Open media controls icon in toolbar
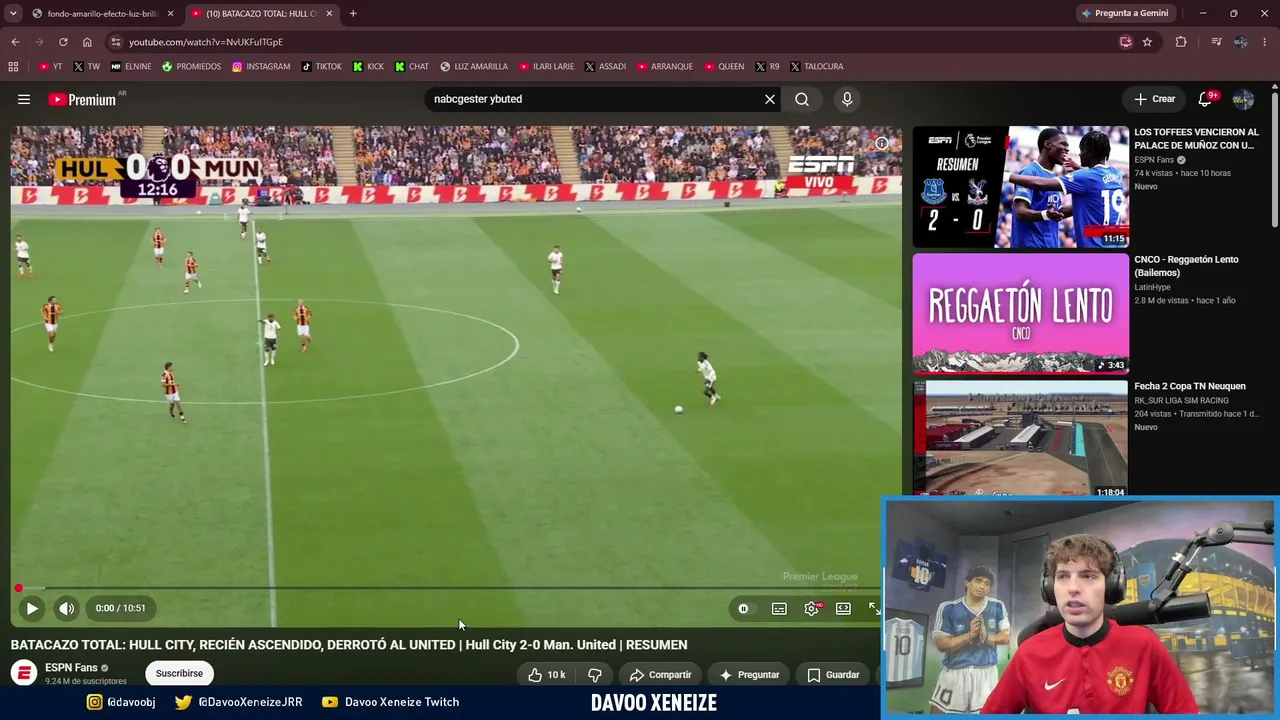 pos(1216,42)
